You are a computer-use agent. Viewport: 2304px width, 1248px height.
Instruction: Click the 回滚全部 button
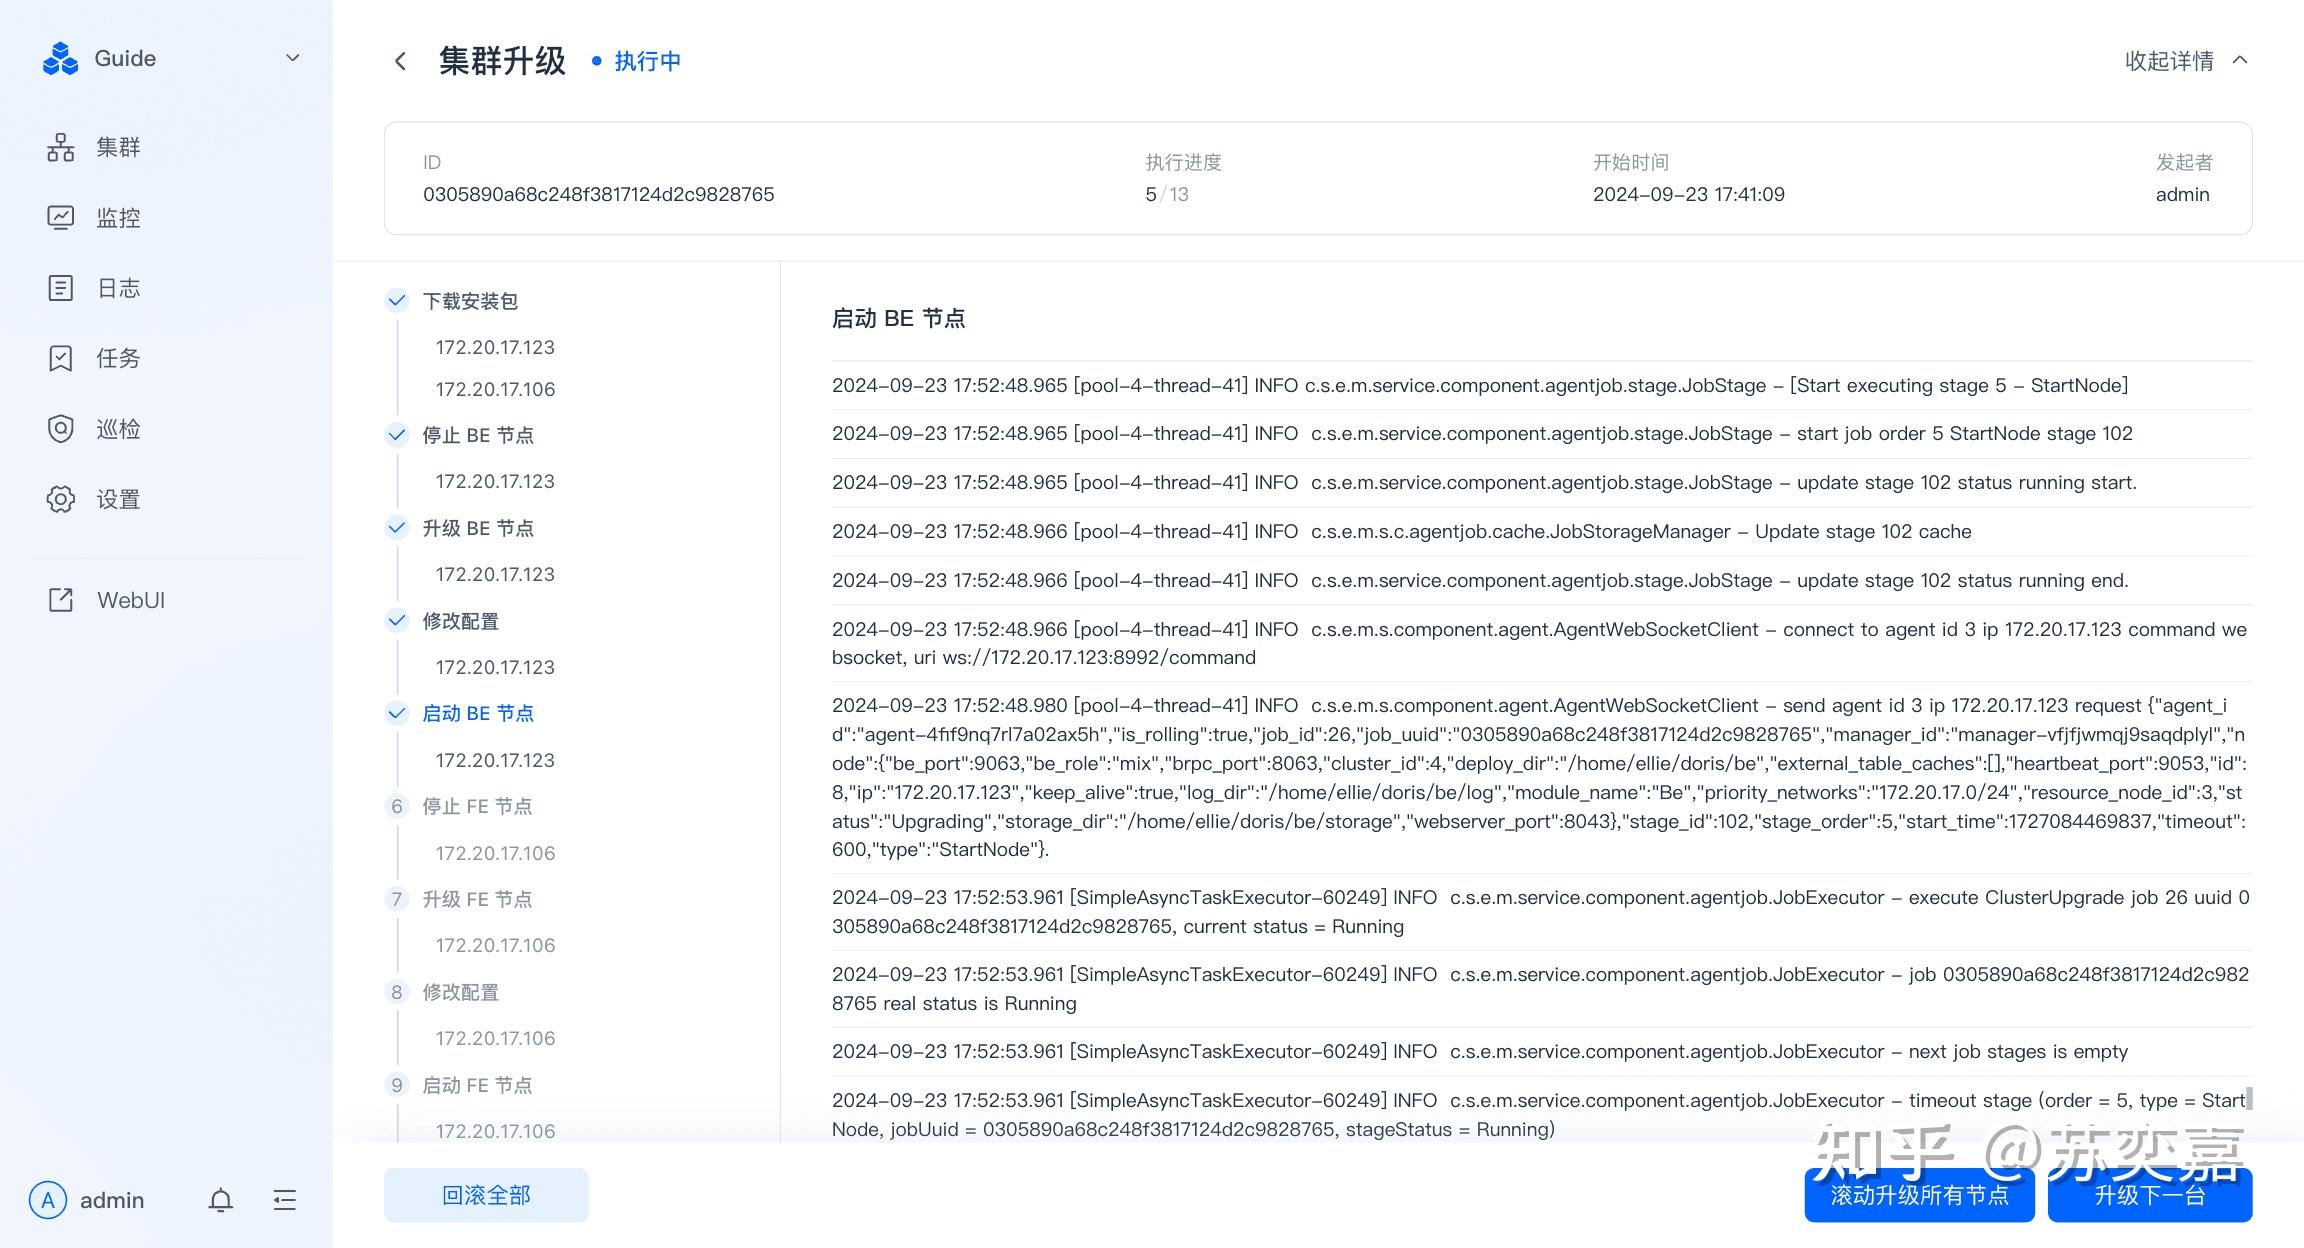point(486,1195)
